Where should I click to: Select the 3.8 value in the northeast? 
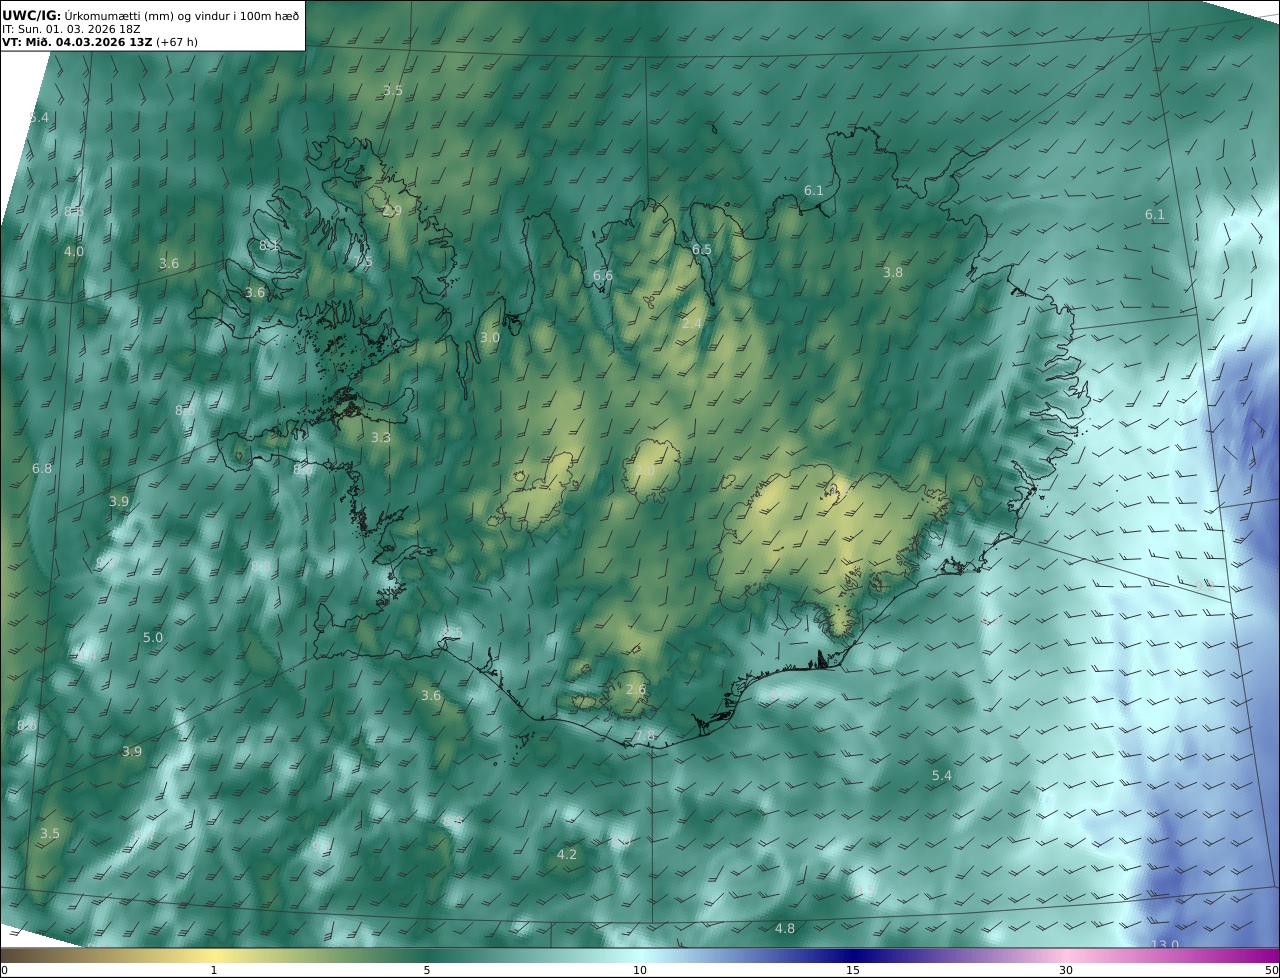click(x=893, y=273)
